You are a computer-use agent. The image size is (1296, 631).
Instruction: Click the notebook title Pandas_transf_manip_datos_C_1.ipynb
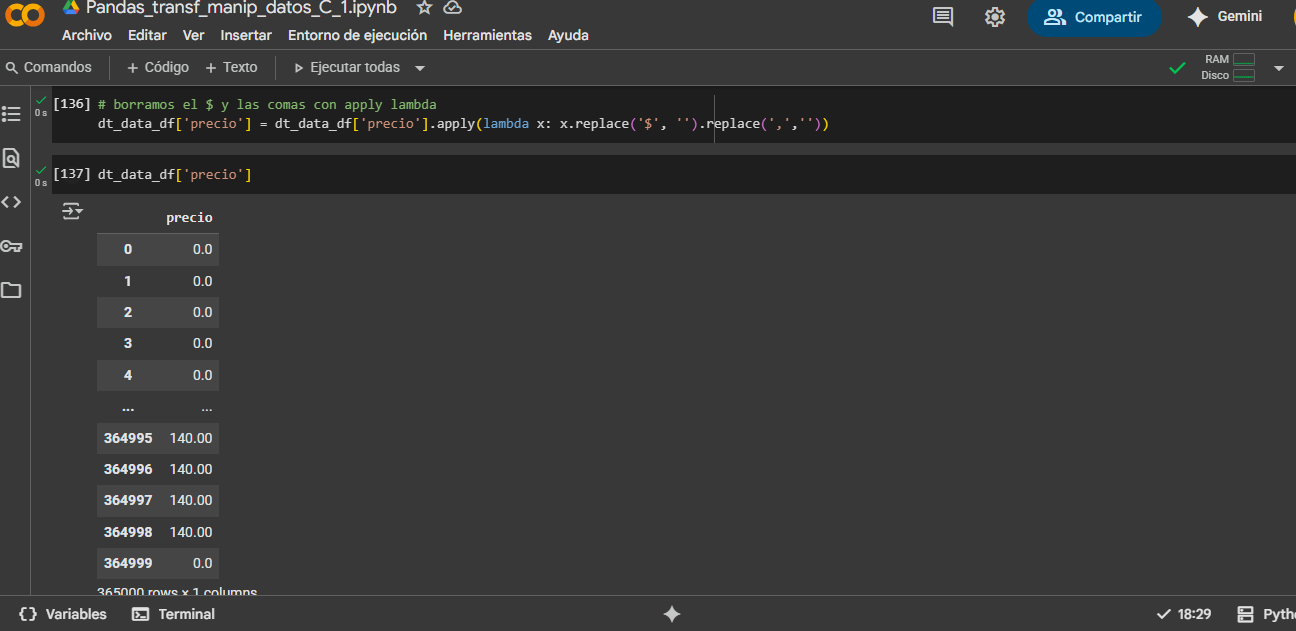click(241, 8)
